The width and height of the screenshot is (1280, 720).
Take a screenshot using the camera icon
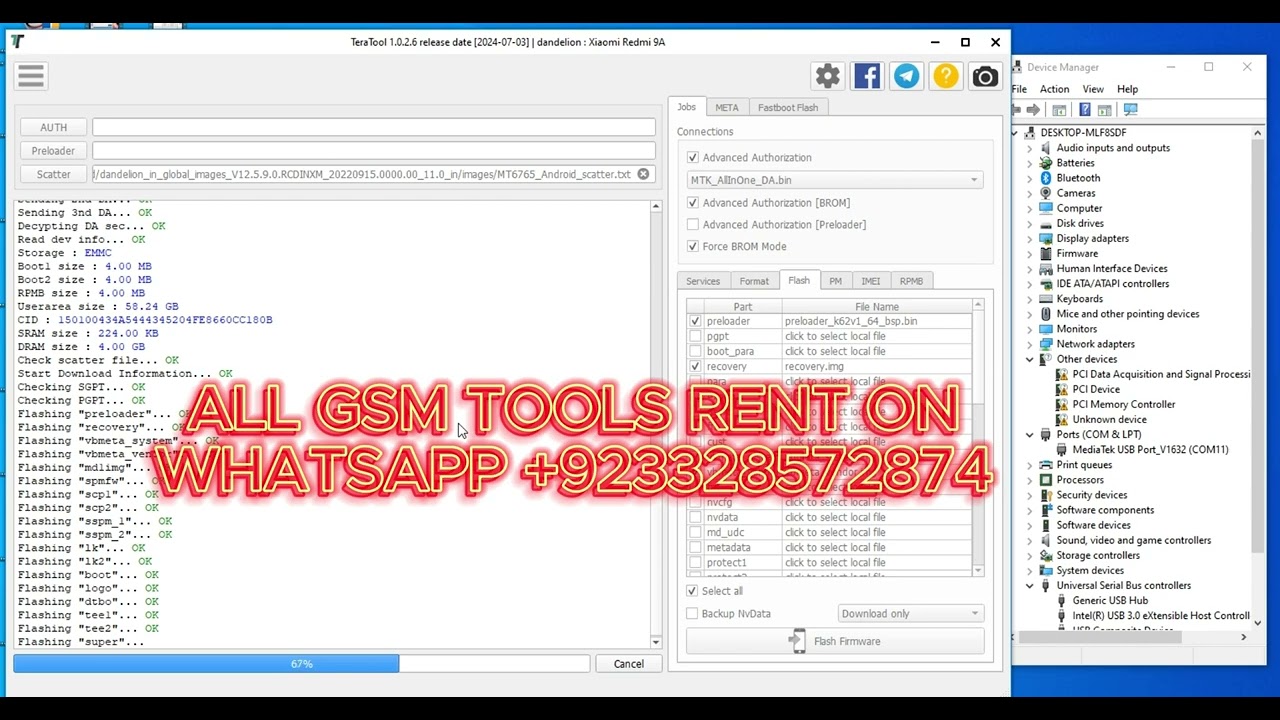pos(984,75)
